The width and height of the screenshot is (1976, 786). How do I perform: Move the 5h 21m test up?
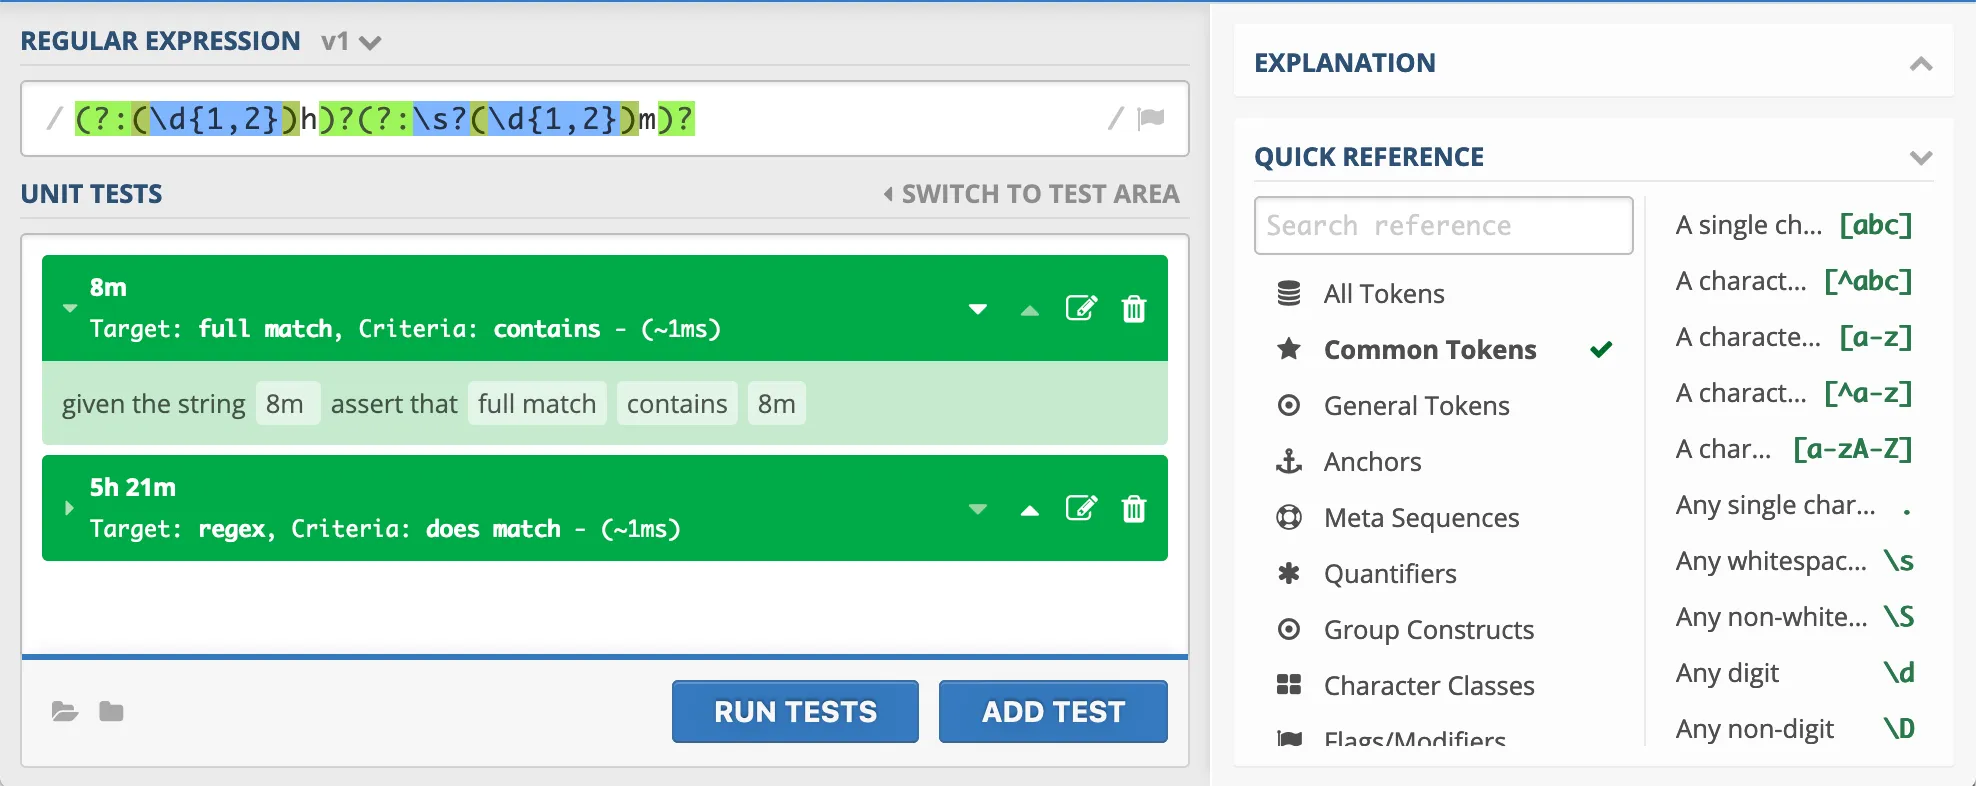[1030, 510]
